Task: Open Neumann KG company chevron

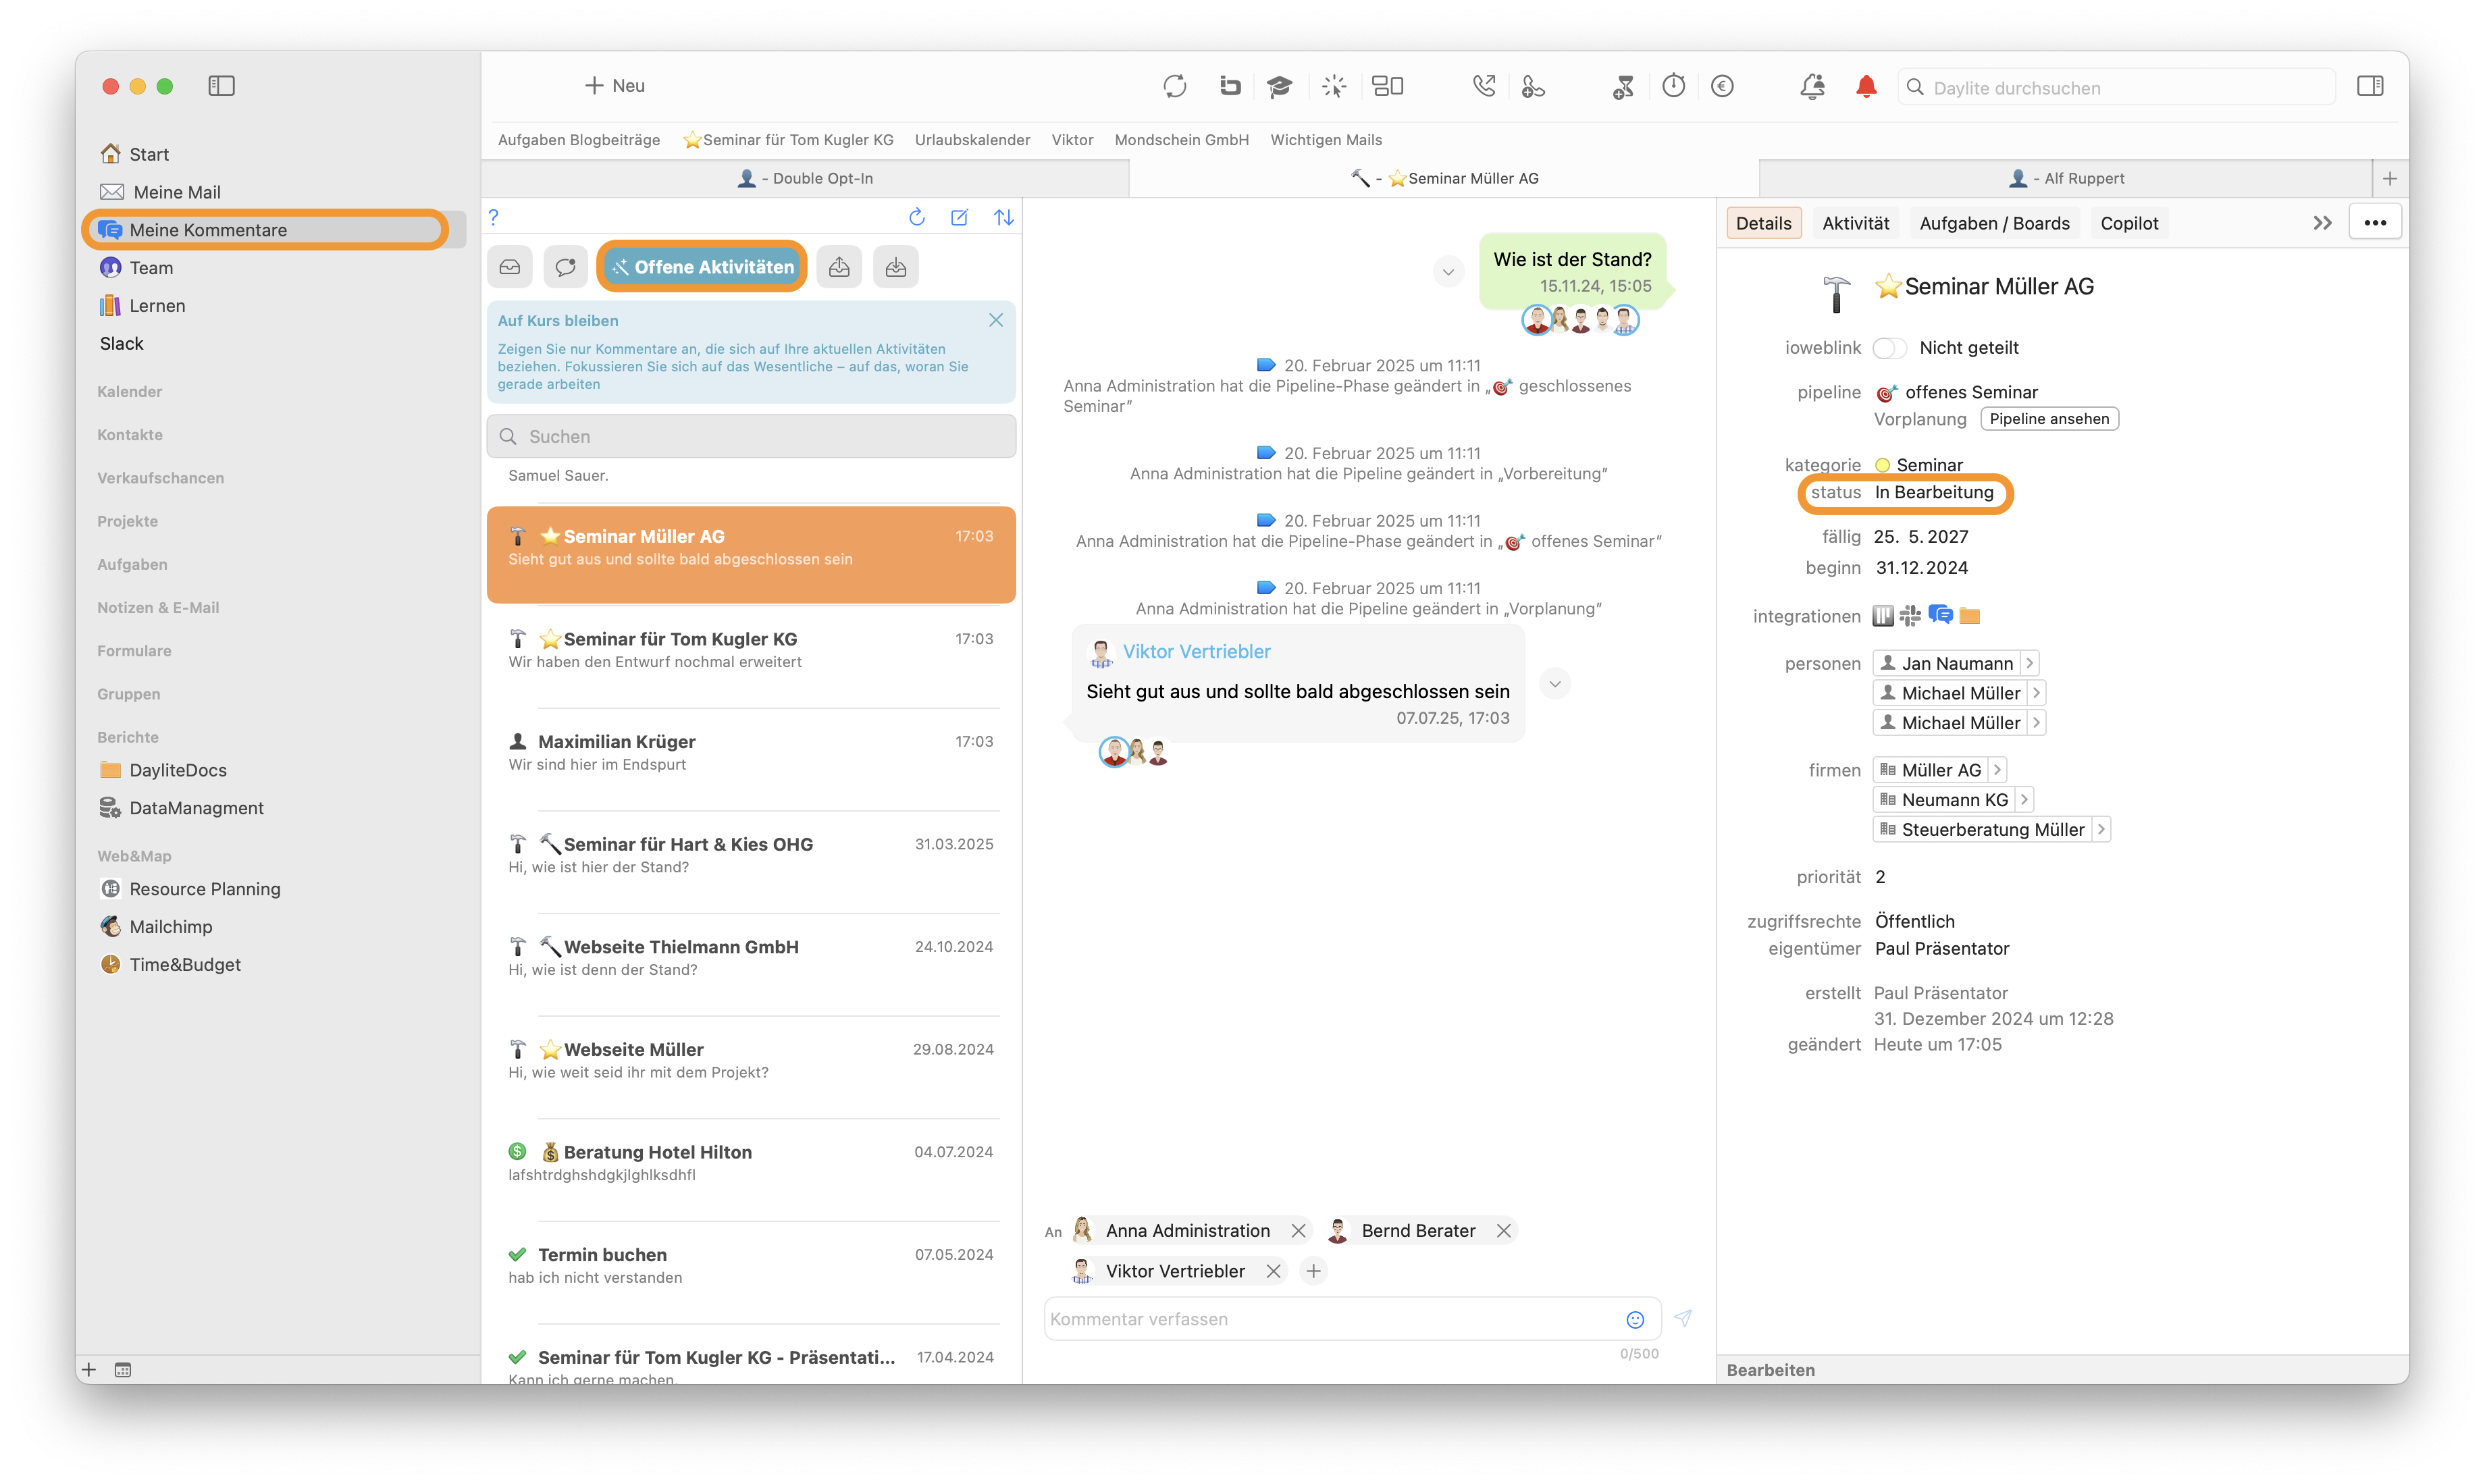Action: pyautogui.click(x=2023, y=799)
